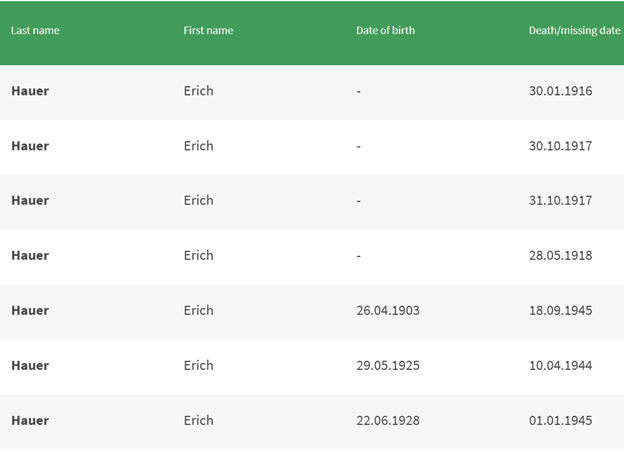Screen dimensions: 624x451
Task: Click the death date 31.10.1917 cell
Action: 561,201
